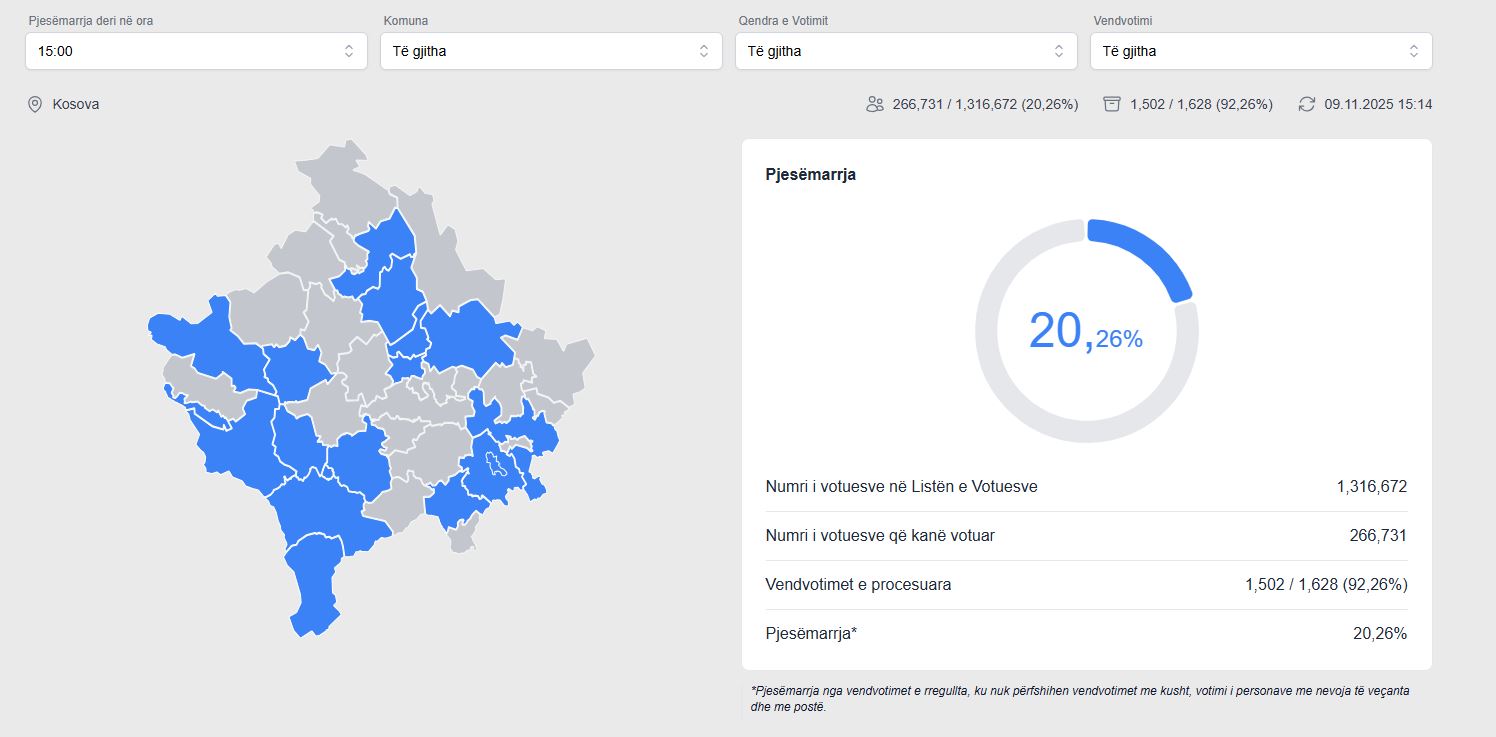This screenshot has width=1496, height=737.
Task: Click the chevron arrows in the Komuna dropdown
Action: click(x=703, y=51)
